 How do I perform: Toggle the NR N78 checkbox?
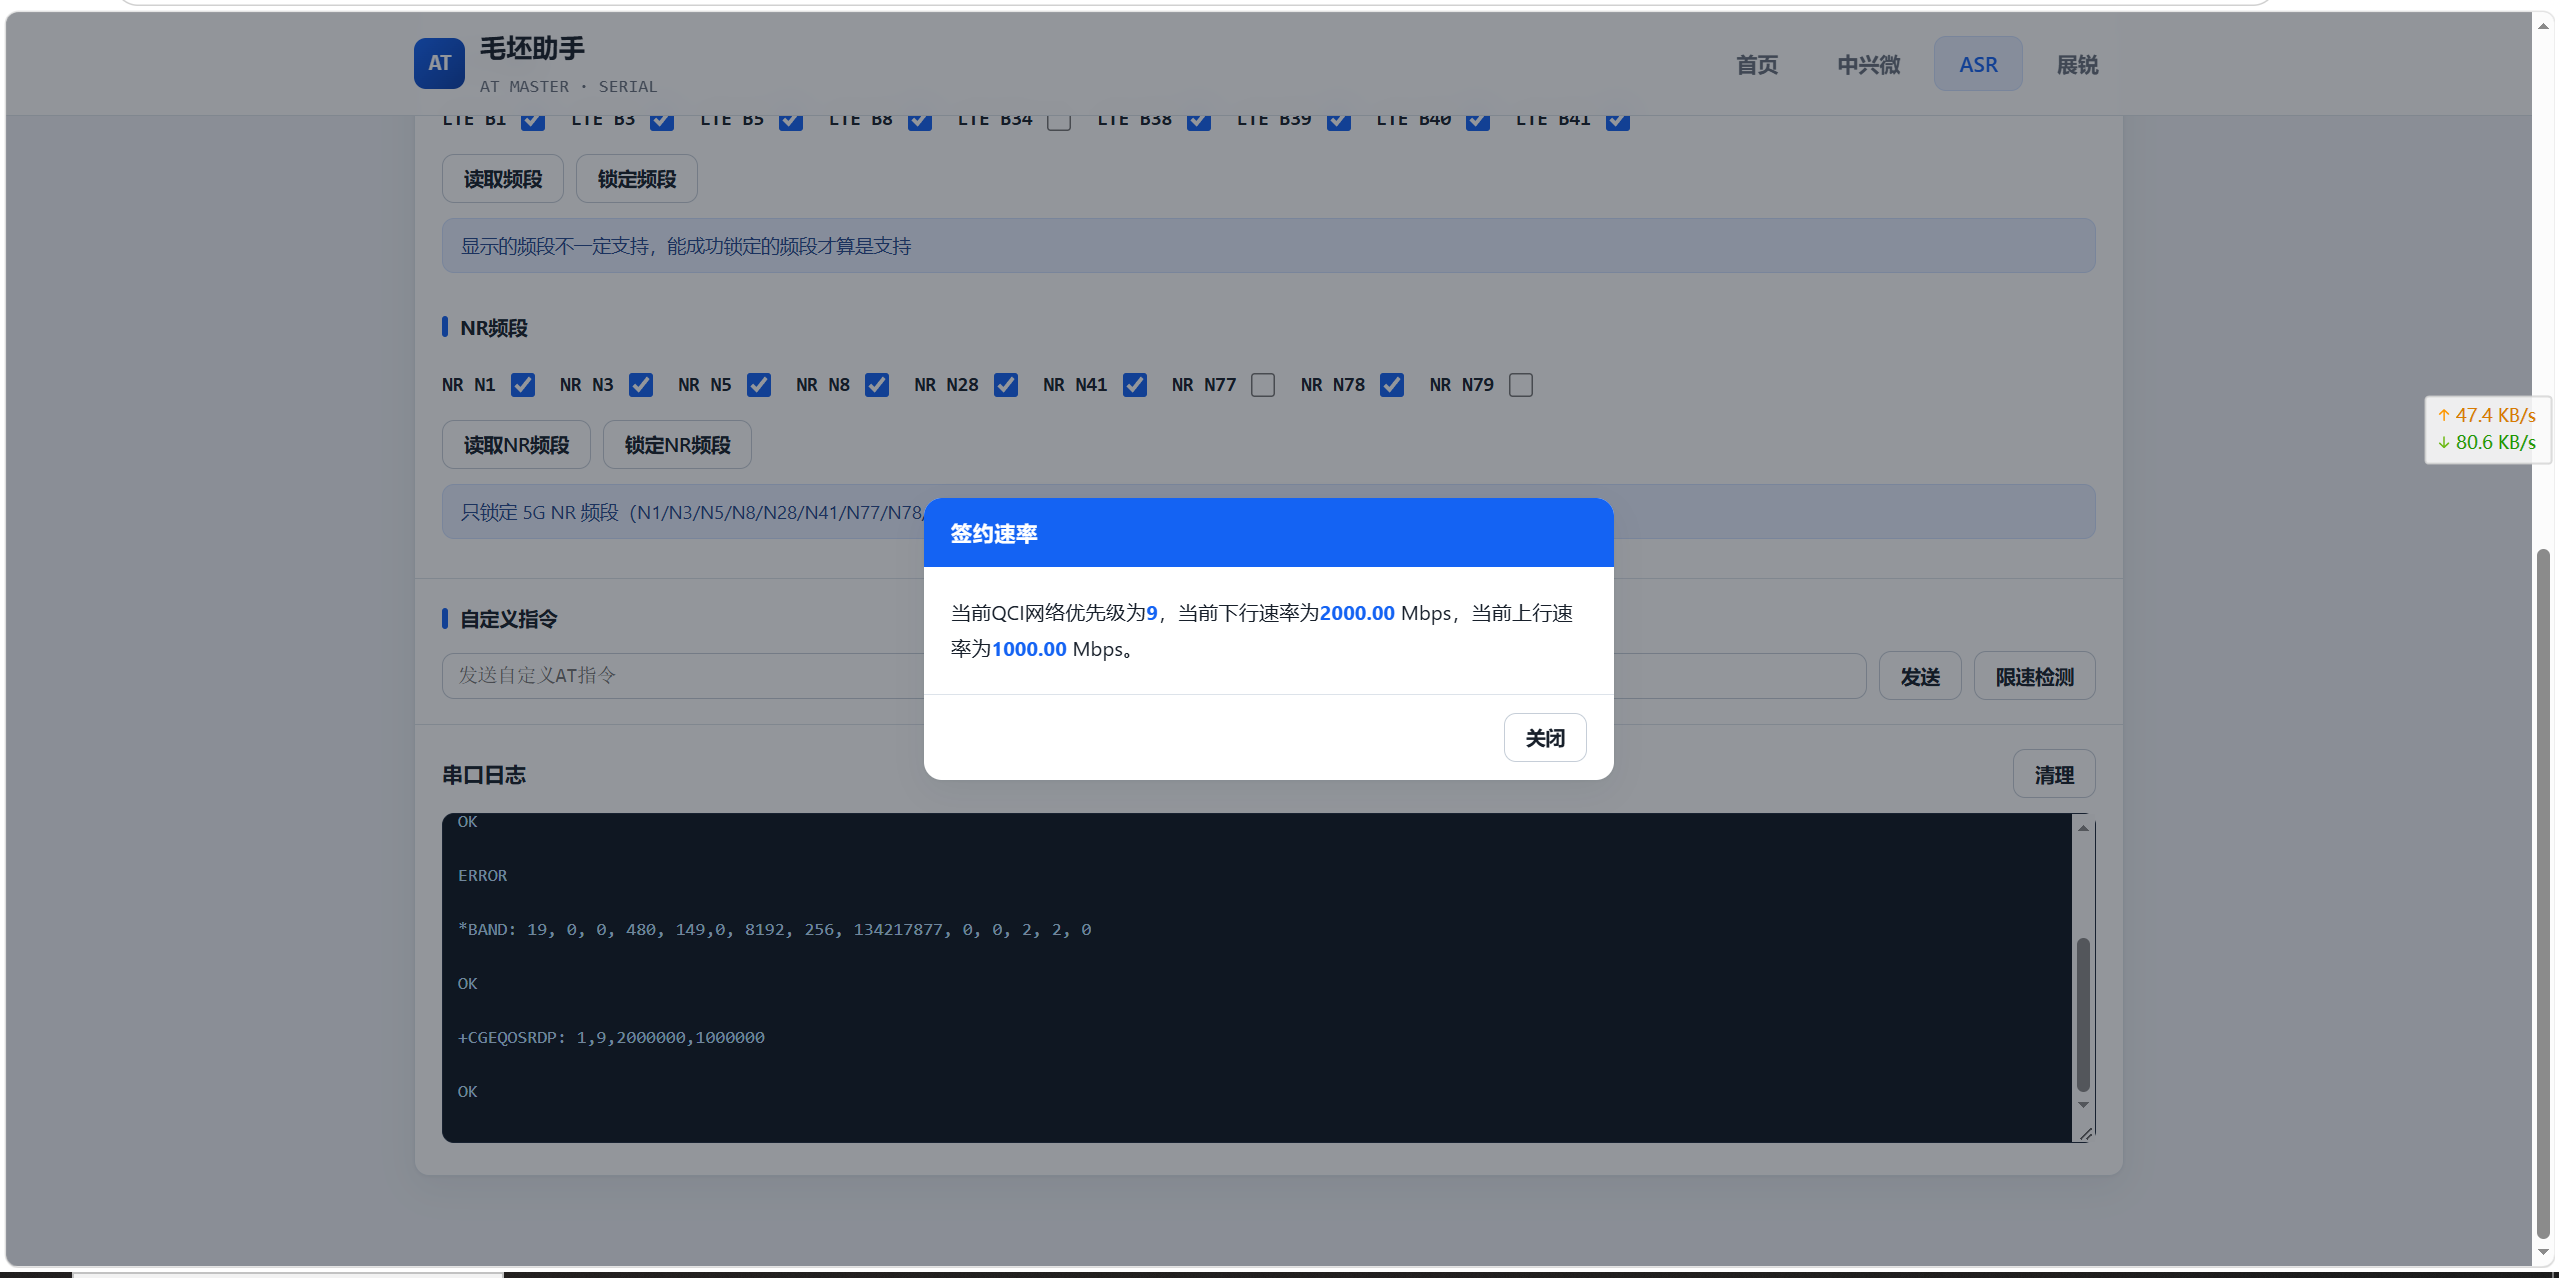[x=1391, y=385]
